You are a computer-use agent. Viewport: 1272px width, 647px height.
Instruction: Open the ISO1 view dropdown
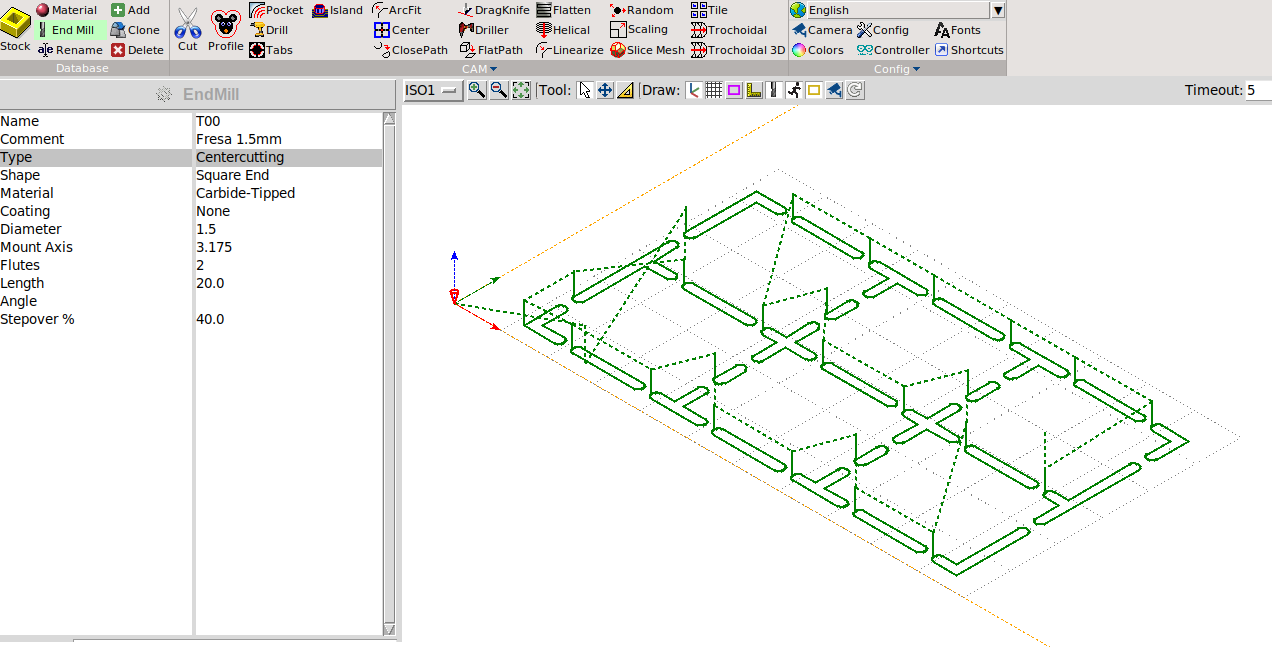[431, 90]
